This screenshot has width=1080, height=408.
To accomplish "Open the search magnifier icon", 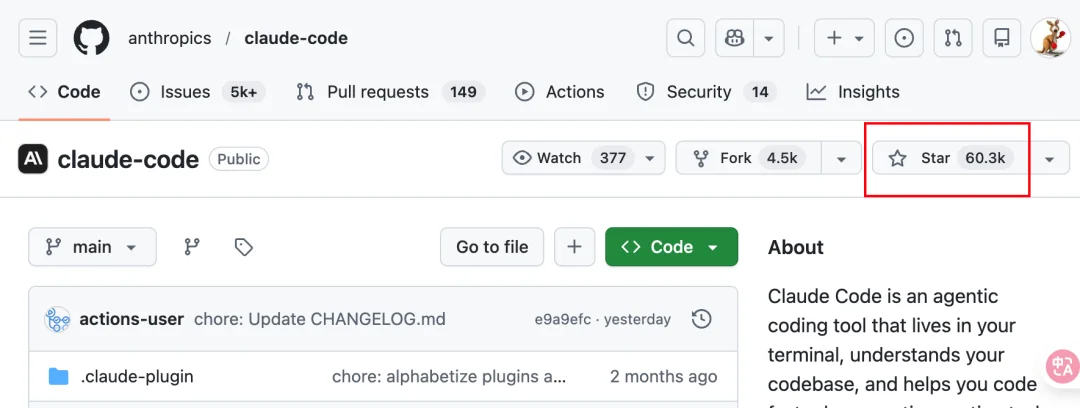I will tap(685, 38).
